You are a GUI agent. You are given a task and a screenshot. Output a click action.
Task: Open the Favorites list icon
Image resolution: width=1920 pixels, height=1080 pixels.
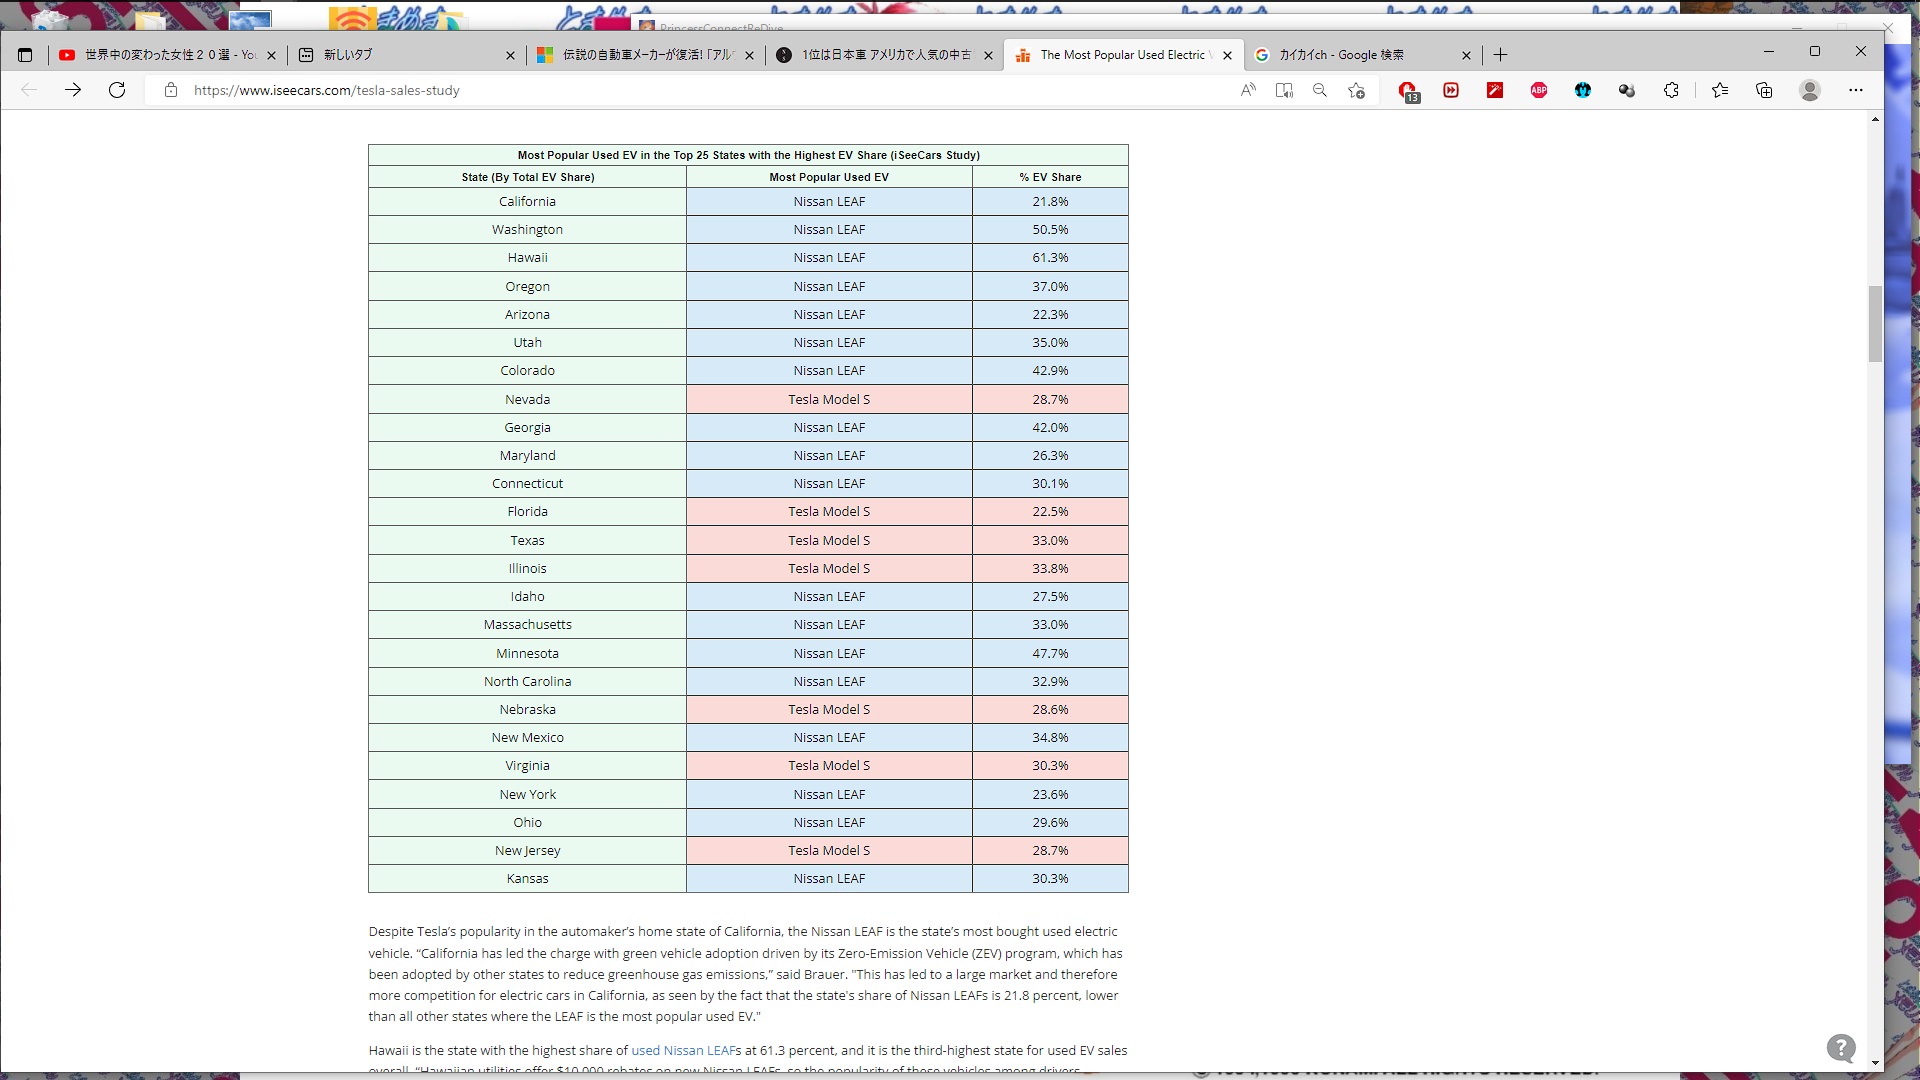click(1720, 90)
